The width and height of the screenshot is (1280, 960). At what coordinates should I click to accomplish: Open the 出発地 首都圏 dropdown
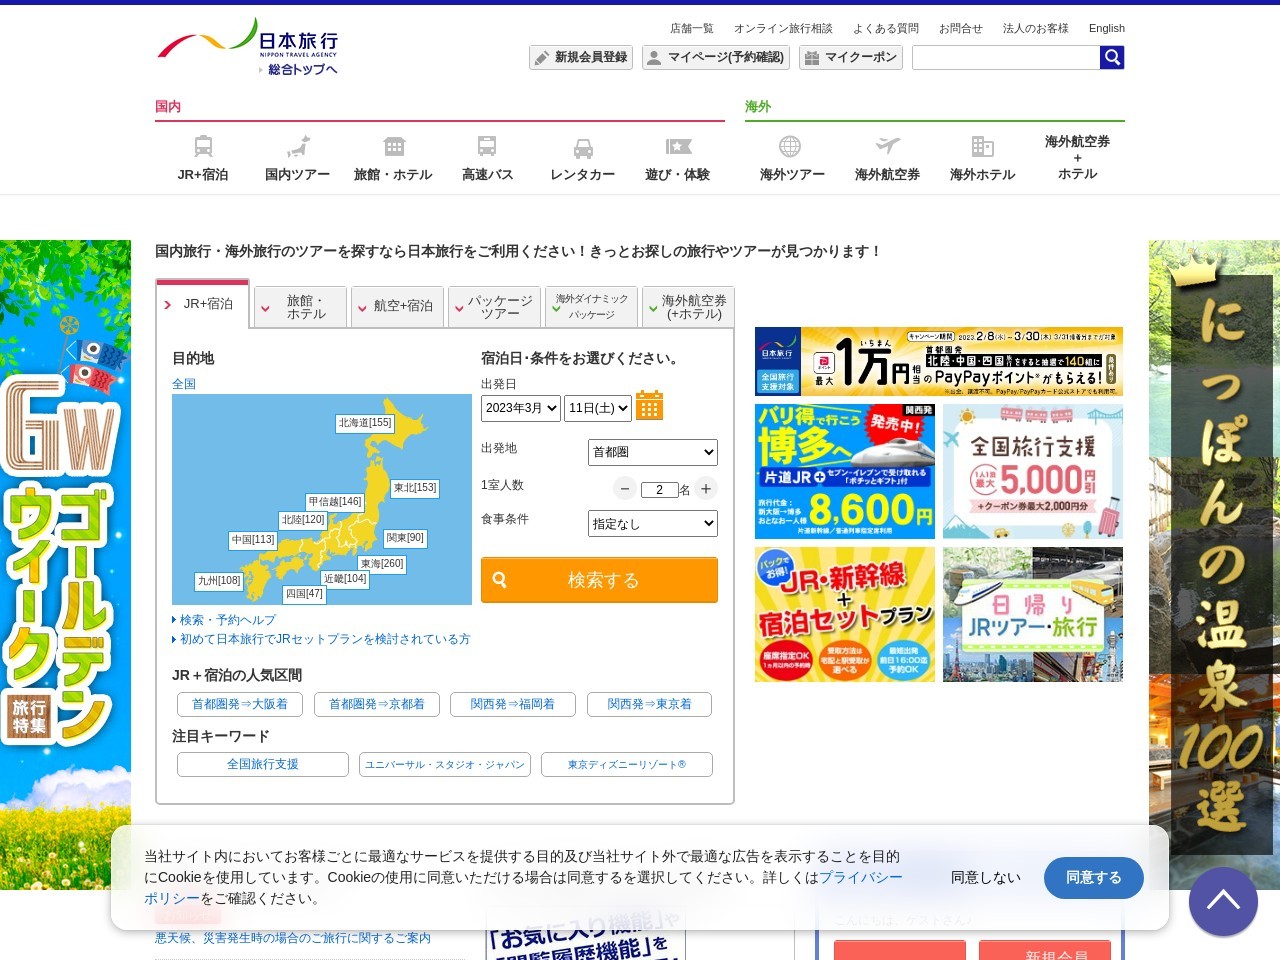[x=653, y=452]
